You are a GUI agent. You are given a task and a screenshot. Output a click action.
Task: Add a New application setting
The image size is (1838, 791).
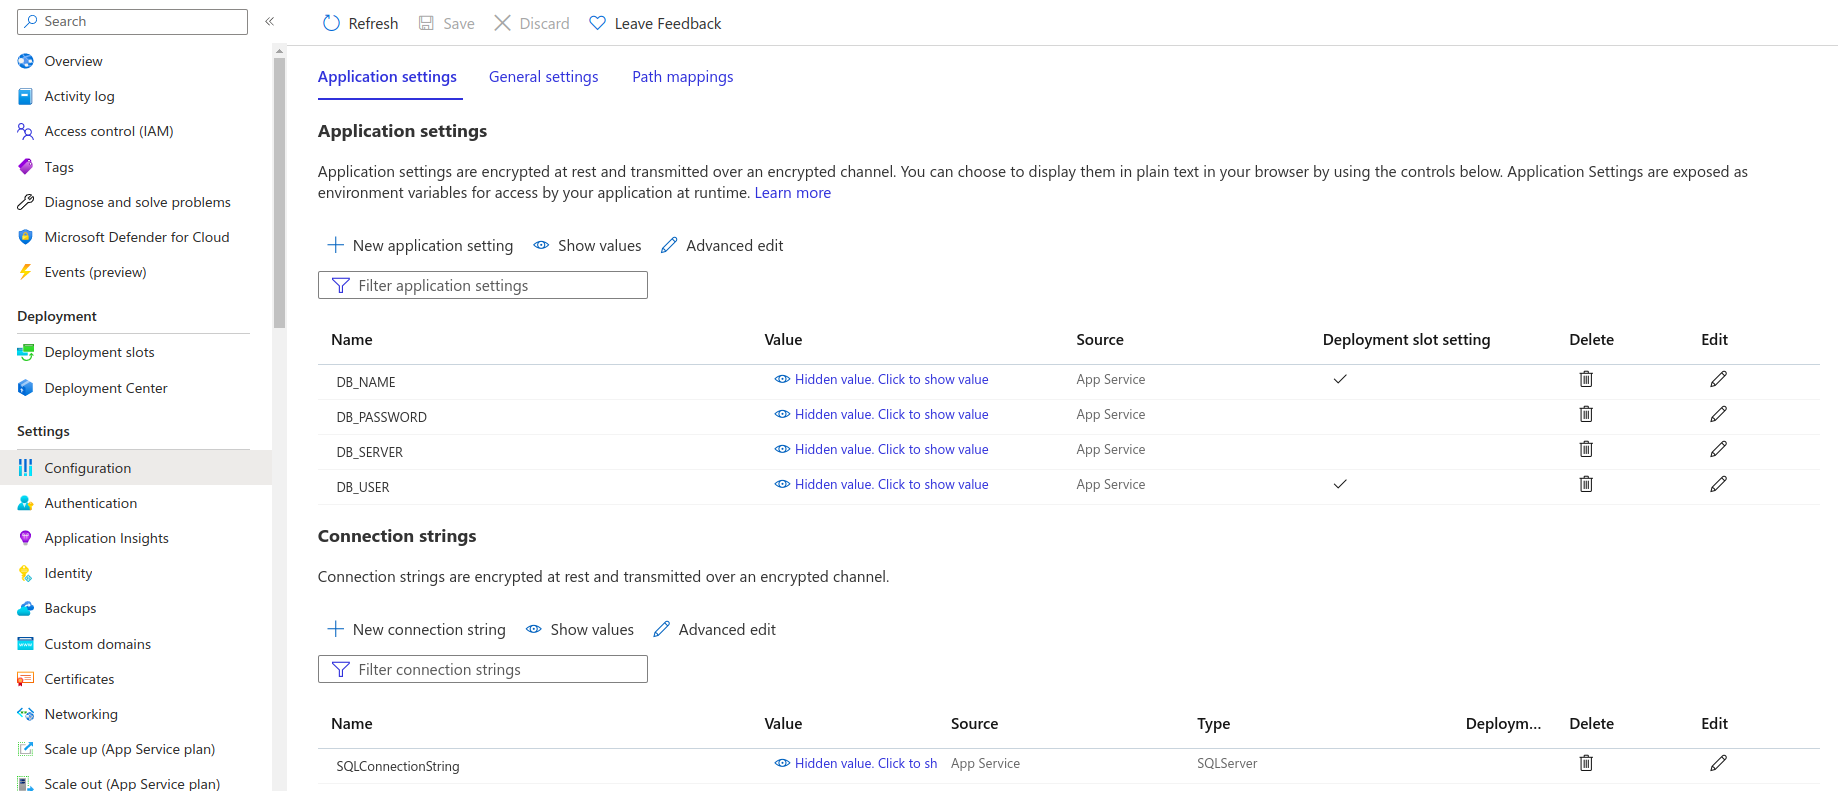420,246
